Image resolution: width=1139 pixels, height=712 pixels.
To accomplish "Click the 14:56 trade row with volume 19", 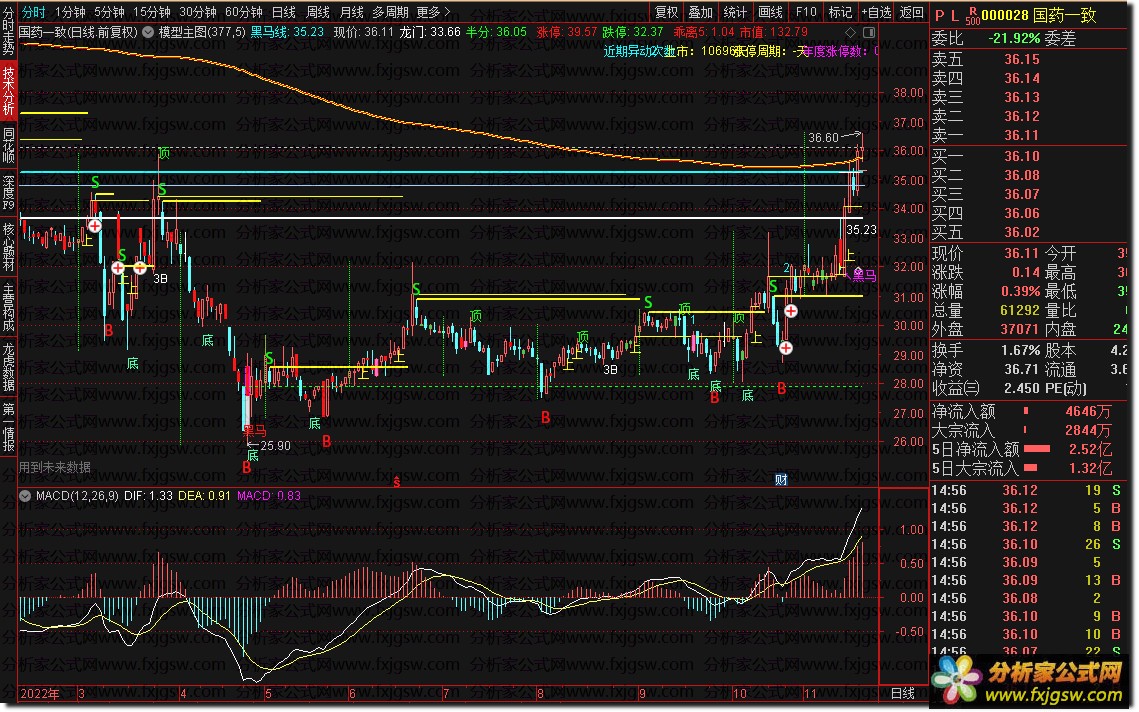I will coord(1028,490).
